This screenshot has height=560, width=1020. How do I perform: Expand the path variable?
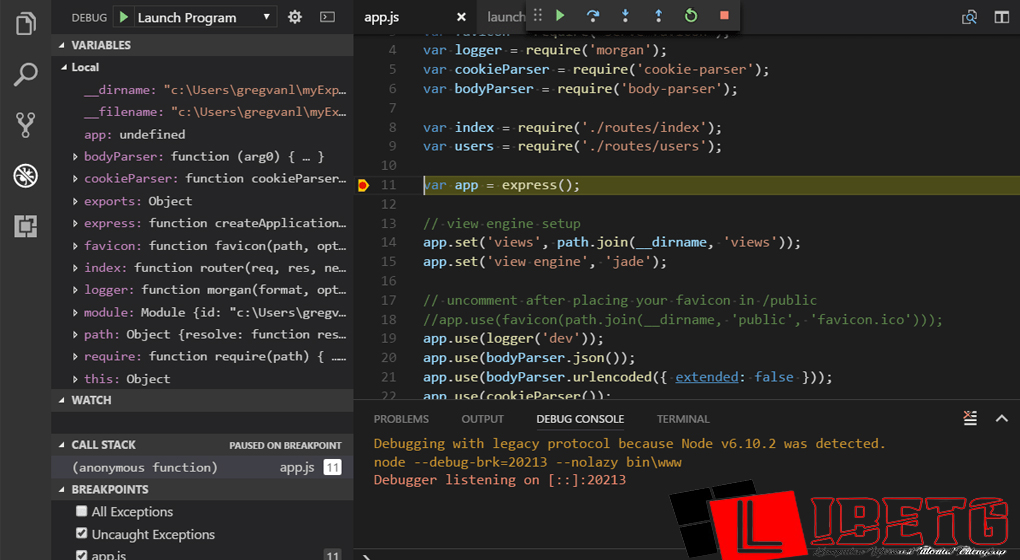(75, 334)
